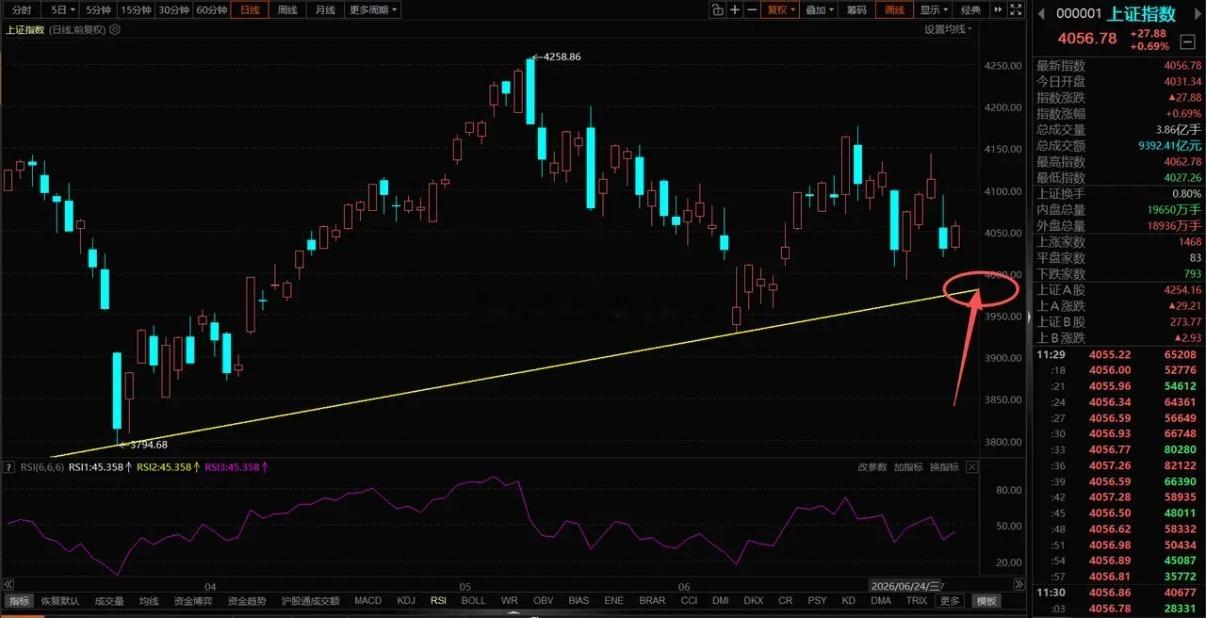Click the 2026/06/24 date marker

coord(903,585)
